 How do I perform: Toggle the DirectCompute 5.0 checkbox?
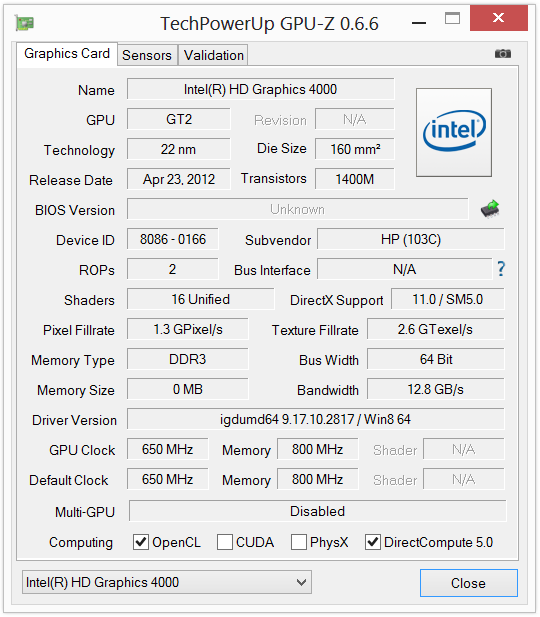click(x=372, y=542)
